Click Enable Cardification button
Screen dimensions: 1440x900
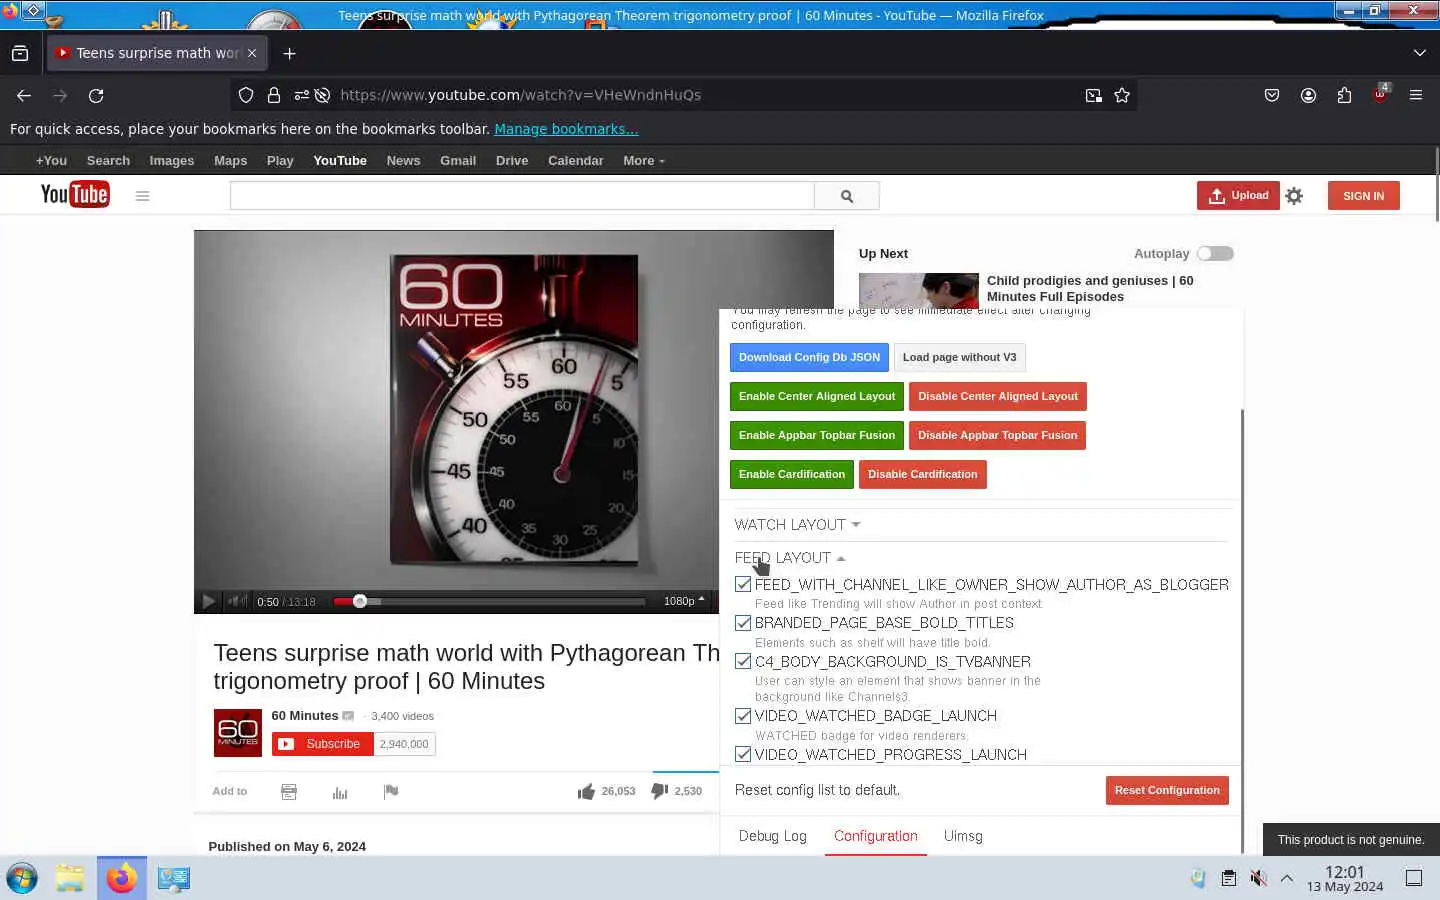click(791, 474)
